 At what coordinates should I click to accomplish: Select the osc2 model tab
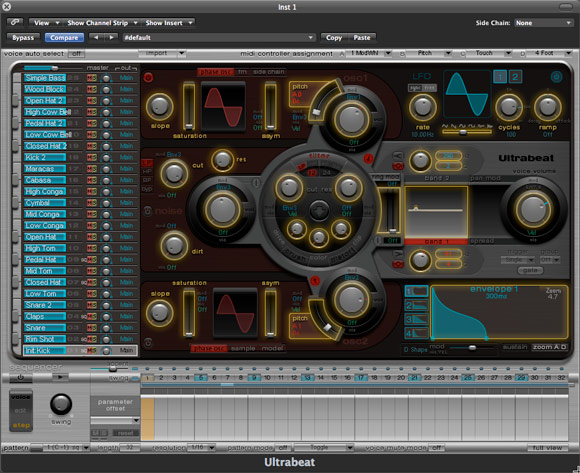tap(272, 348)
